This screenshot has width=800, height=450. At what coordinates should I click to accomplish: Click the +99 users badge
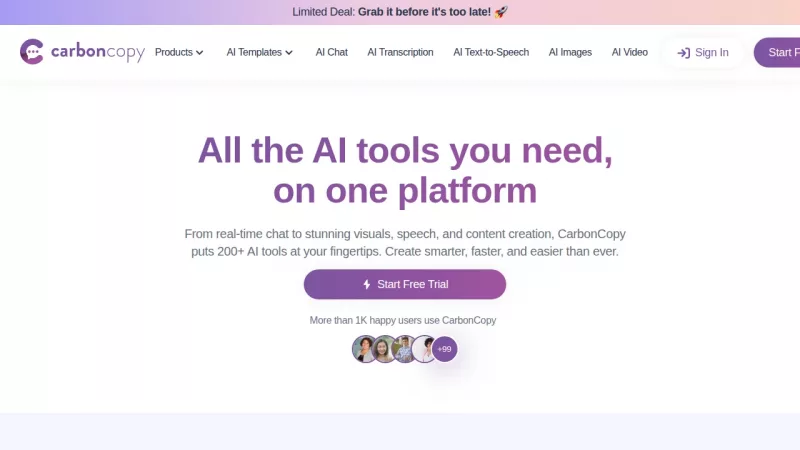(x=444, y=349)
